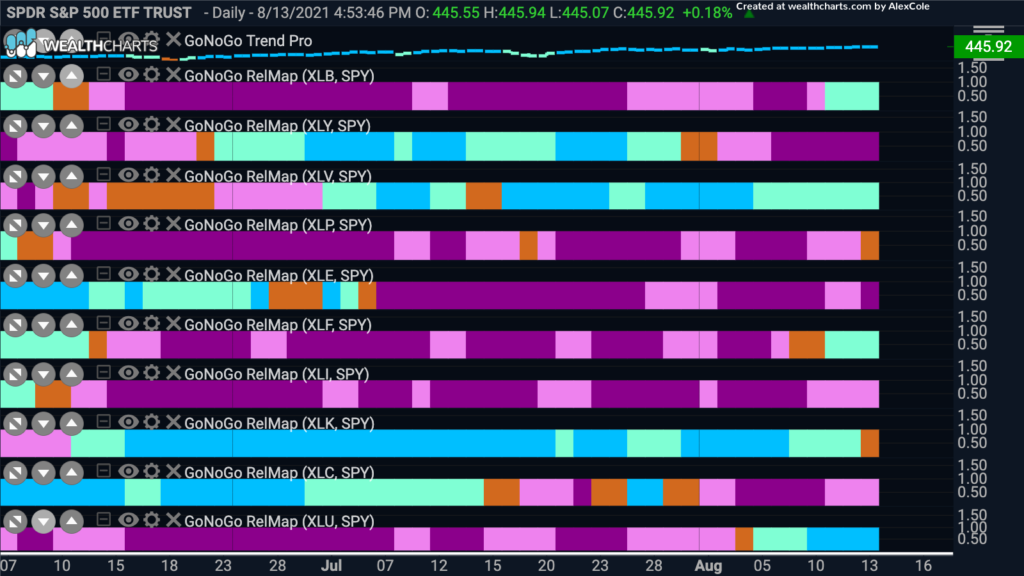Open the WealthCharts logo
This screenshot has height=576, width=1024.
click(81, 44)
